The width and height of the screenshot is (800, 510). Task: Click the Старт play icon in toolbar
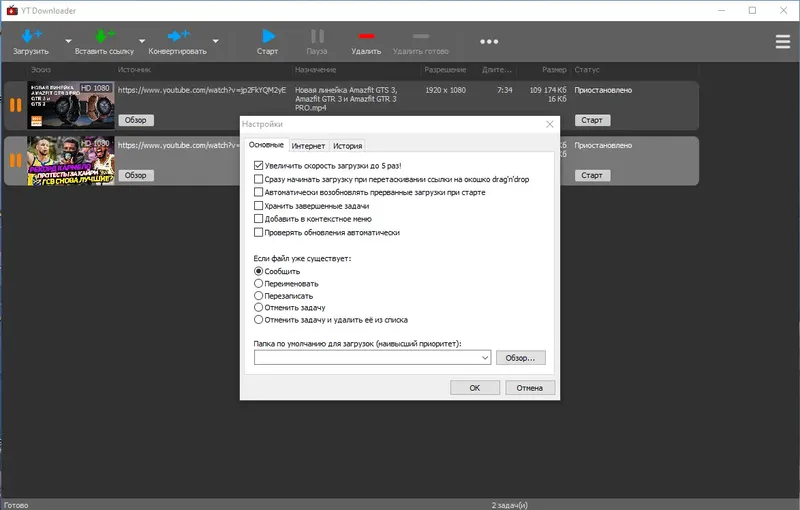click(268, 36)
